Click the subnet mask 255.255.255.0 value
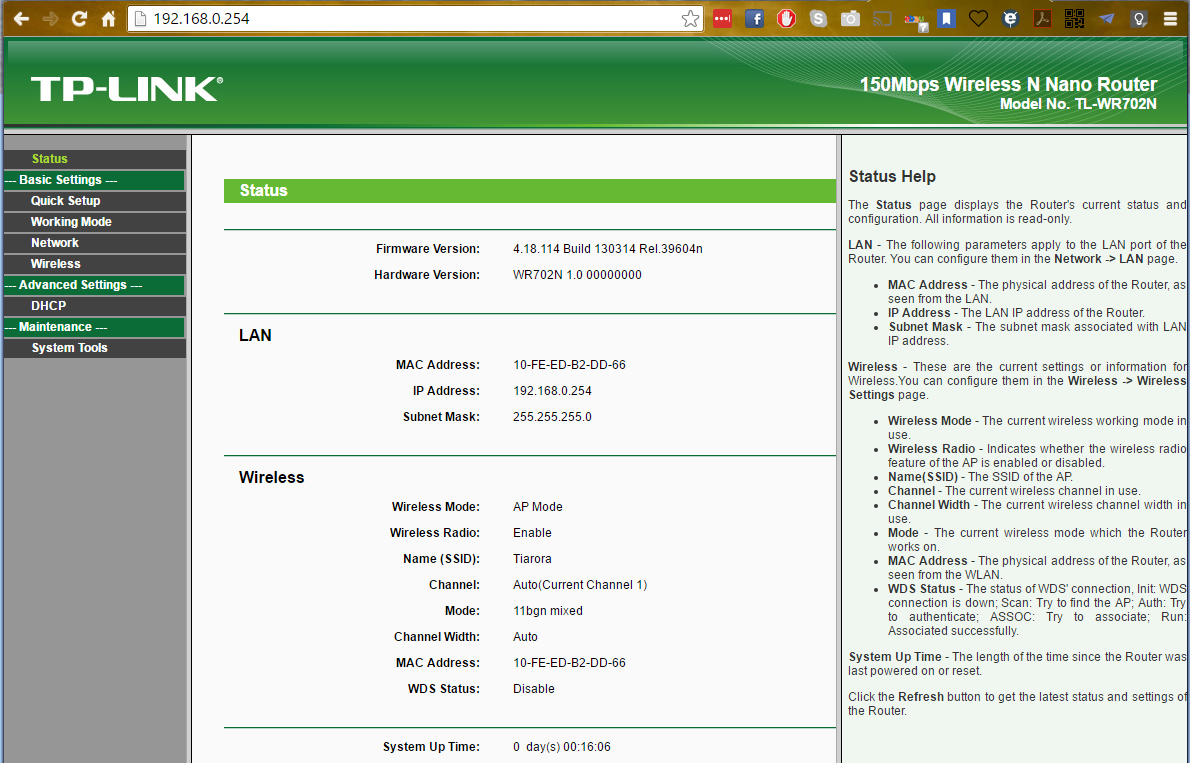 [552, 417]
